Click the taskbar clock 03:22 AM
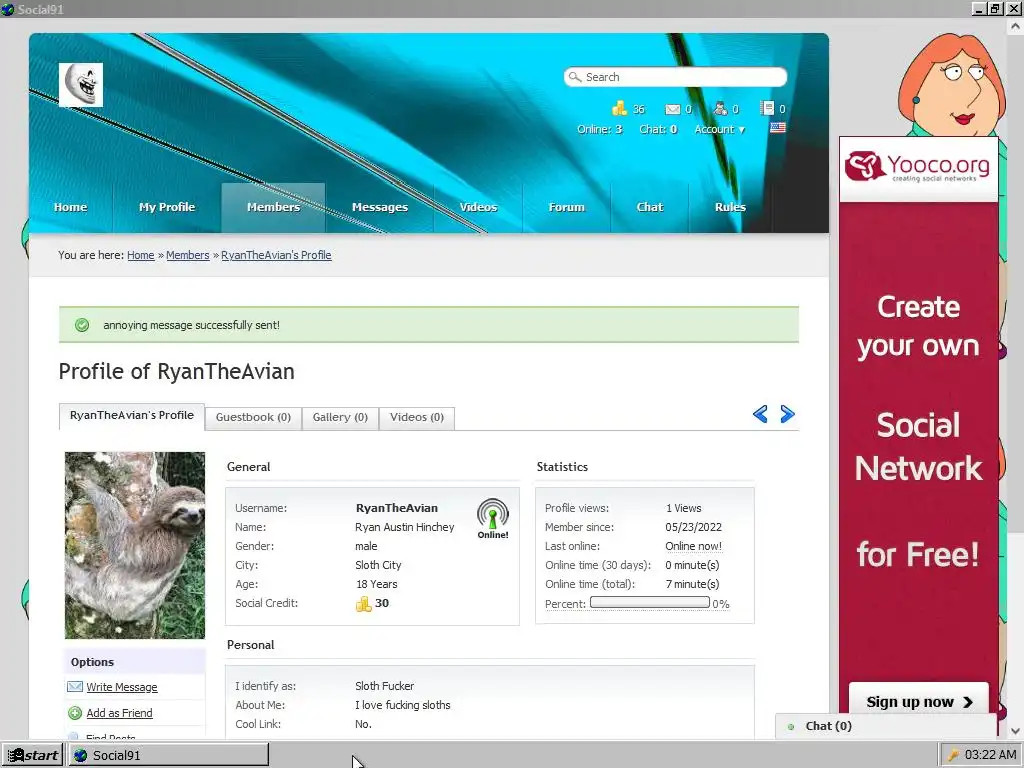Screen dimensions: 1024x768 (990, 756)
